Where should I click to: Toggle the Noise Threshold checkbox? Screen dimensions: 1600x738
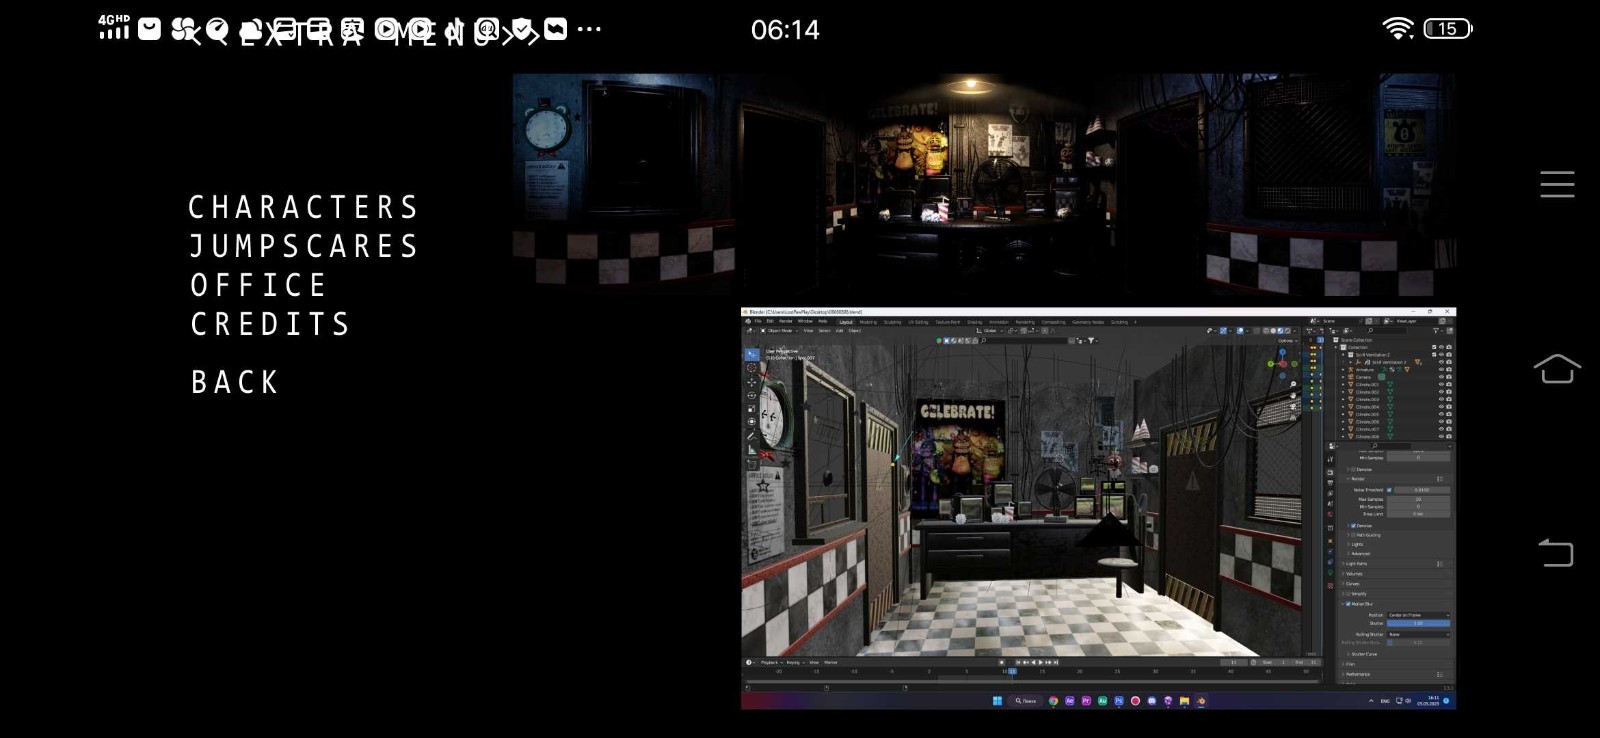[1389, 490]
